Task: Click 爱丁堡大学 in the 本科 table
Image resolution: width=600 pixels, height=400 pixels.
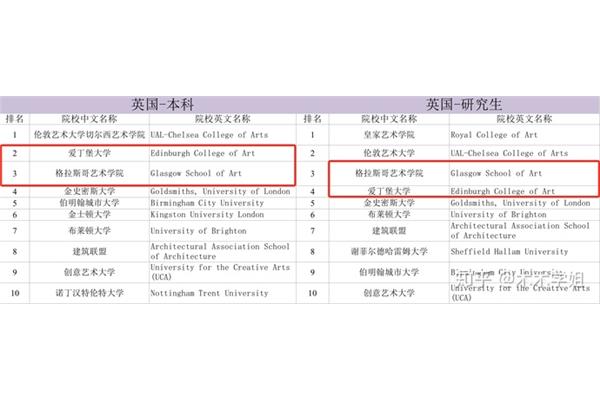Action: [89, 153]
